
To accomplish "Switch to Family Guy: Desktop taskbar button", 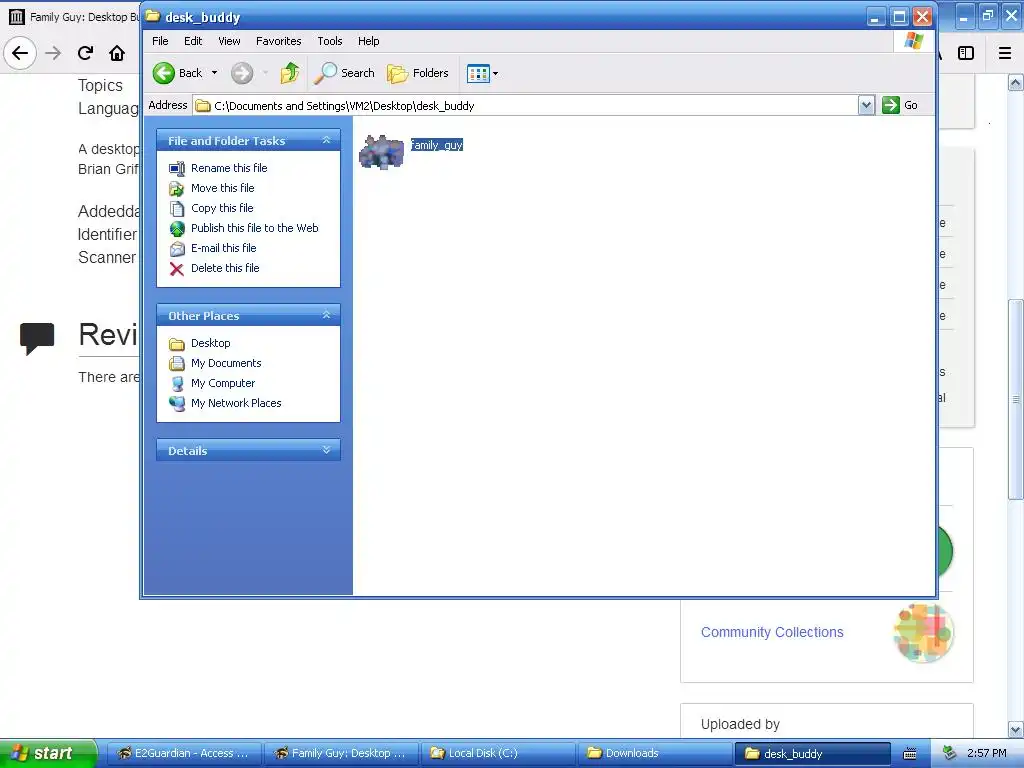I will click(x=341, y=754).
